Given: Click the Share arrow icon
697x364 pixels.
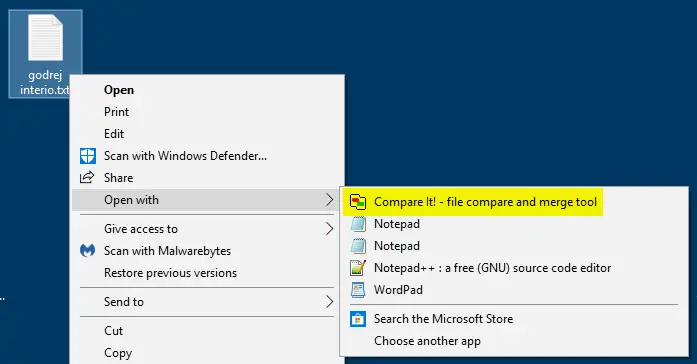Looking at the screenshot, I should [87, 177].
